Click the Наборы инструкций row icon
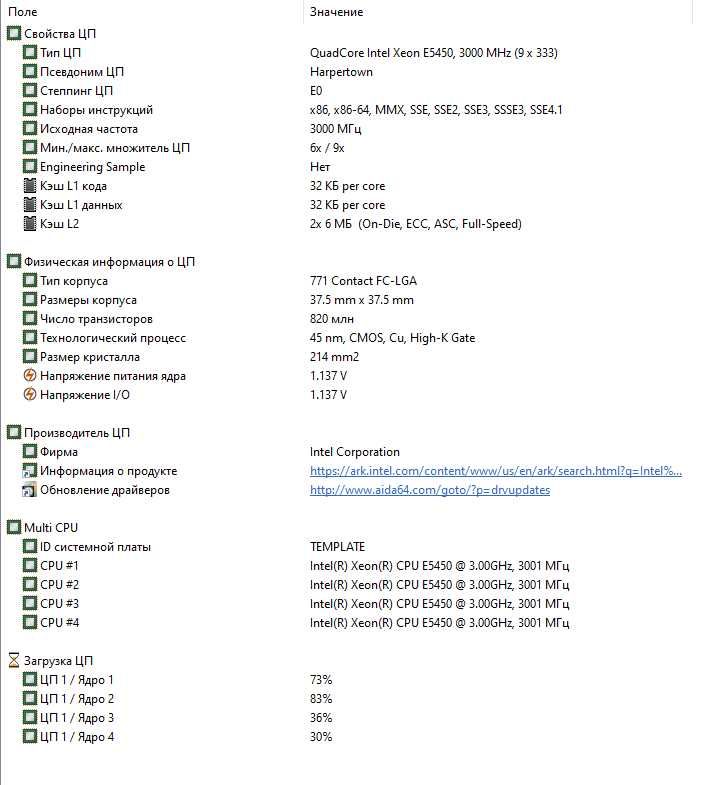The width and height of the screenshot is (717, 785). click(x=30, y=110)
